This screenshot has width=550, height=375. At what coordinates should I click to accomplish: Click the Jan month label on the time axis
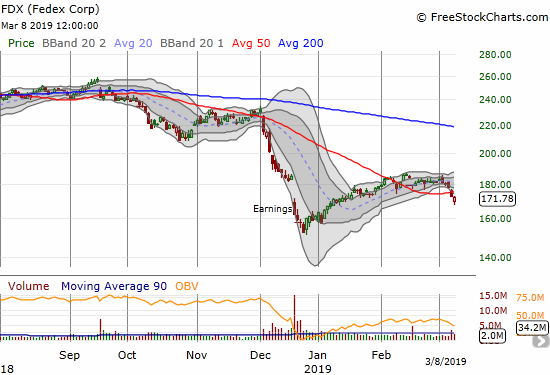click(317, 355)
